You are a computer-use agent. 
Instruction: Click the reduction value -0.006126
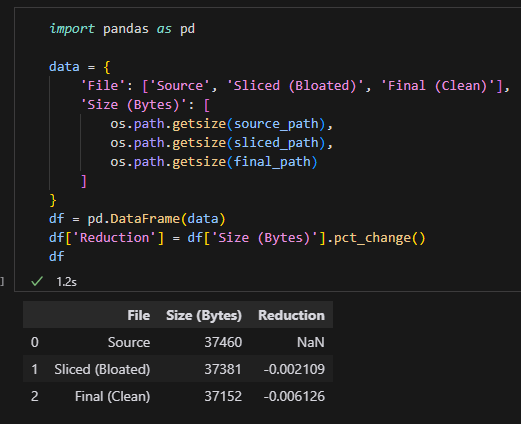294,396
